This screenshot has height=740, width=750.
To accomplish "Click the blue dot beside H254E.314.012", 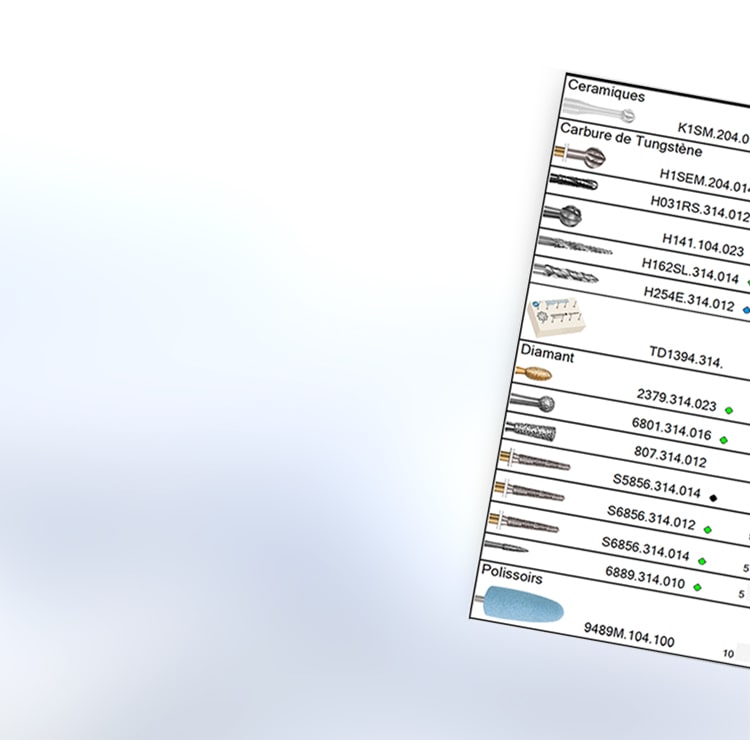I will pyautogui.click(x=746, y=310).
